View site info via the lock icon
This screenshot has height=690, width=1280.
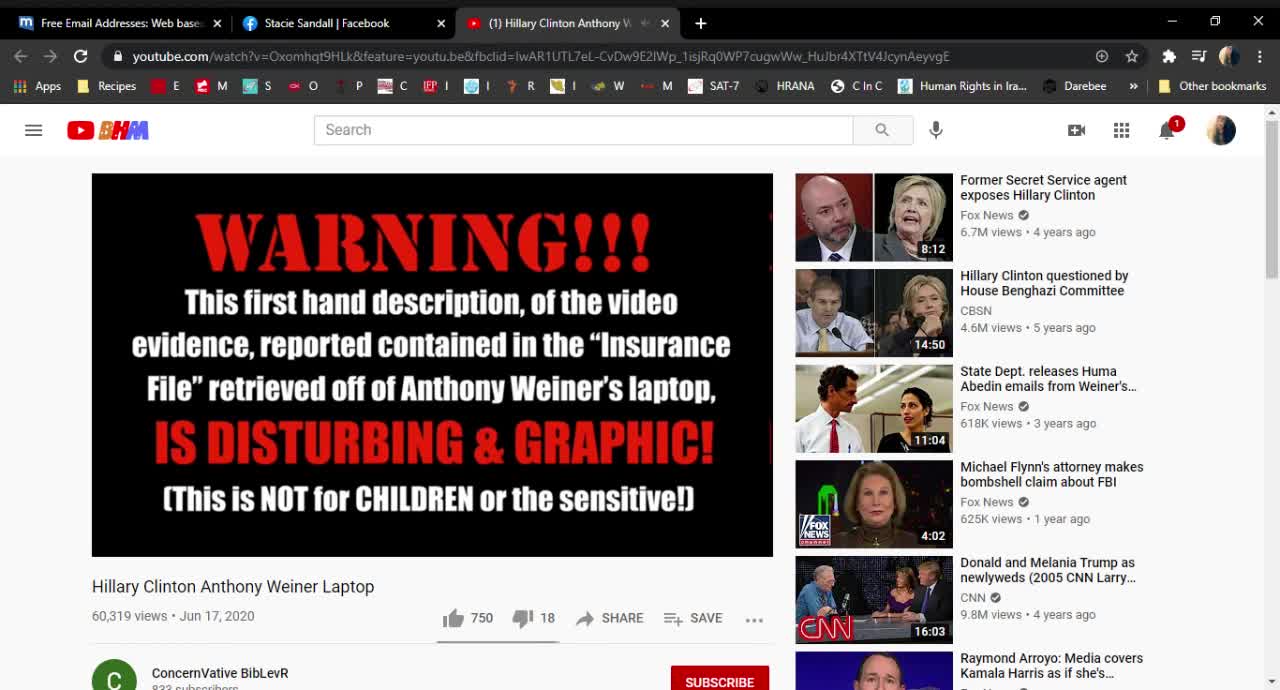click(118, 56)
